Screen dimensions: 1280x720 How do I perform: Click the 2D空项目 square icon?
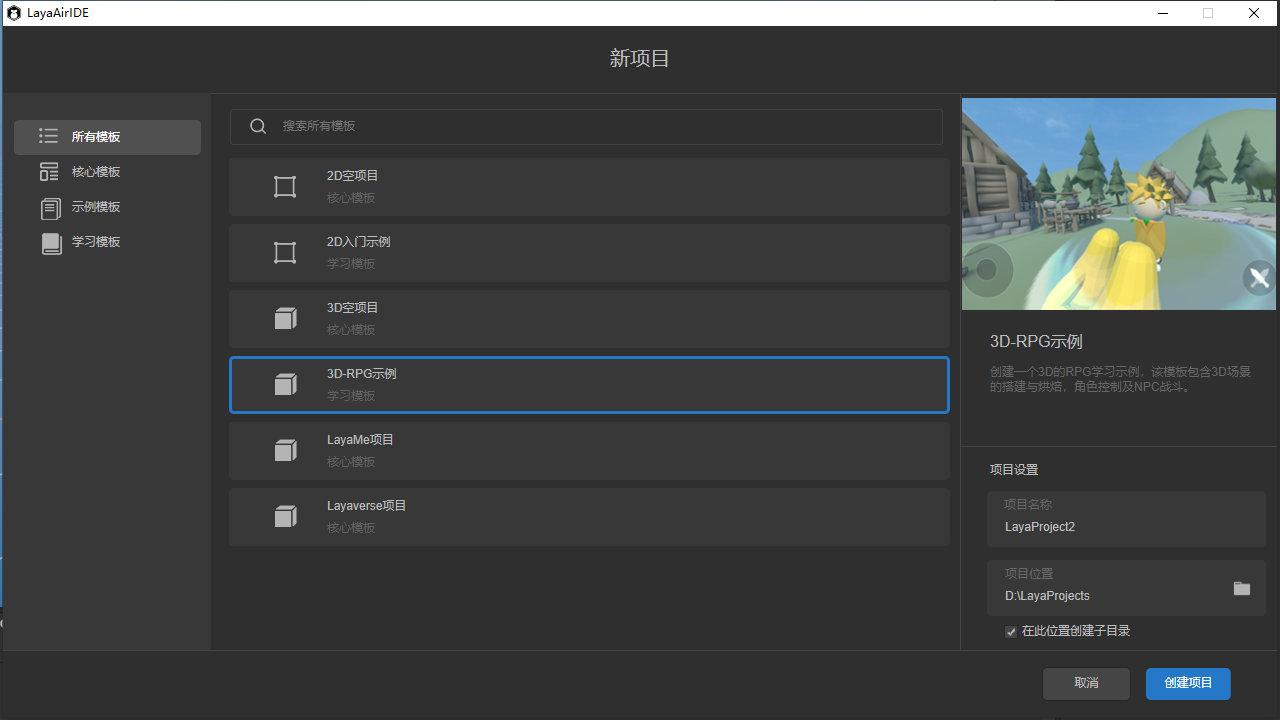coord(285,187)
